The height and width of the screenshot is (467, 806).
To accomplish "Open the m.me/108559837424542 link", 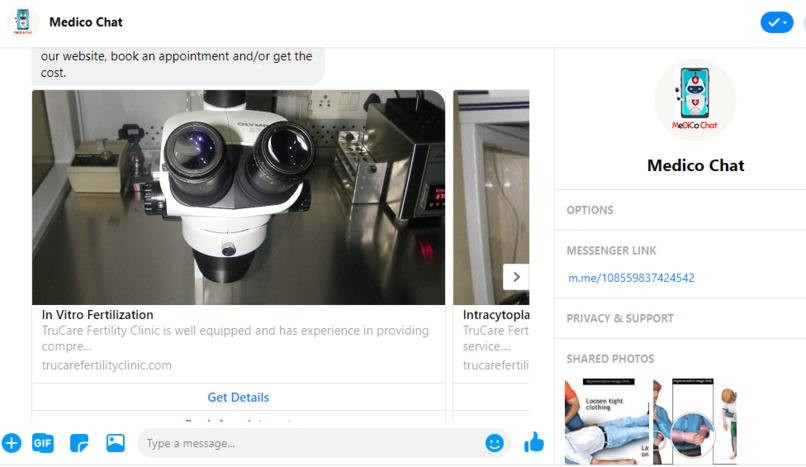I will [631, 278].
